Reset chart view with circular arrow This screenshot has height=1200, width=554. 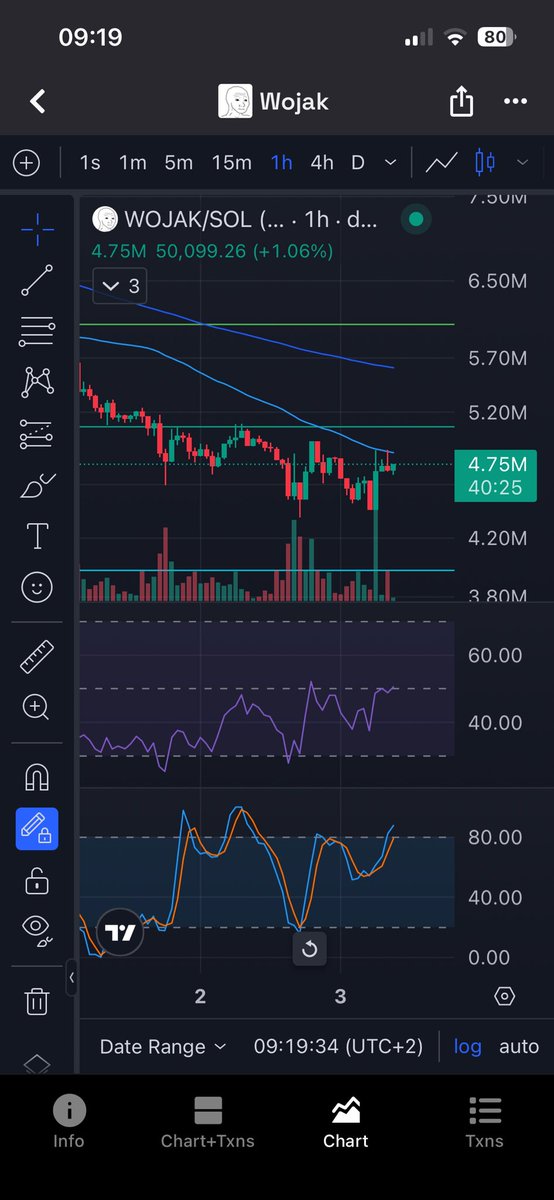point(309,949)
